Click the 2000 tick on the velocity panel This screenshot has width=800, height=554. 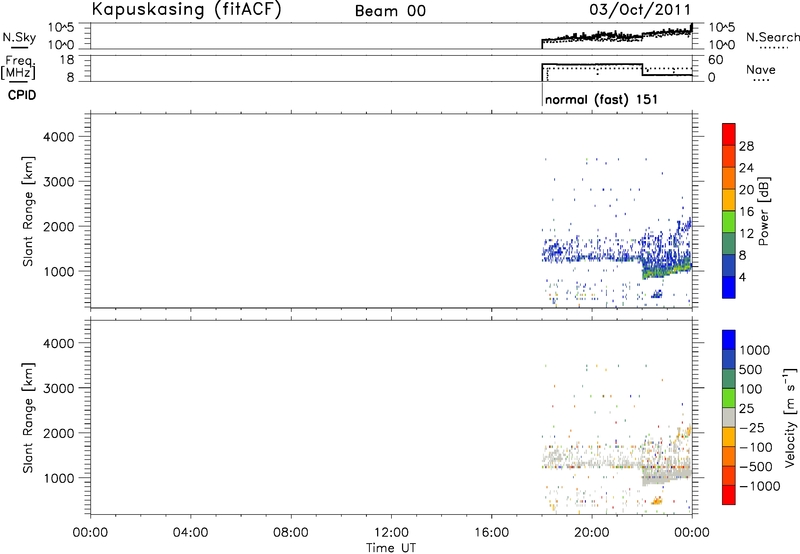pyautogui.click(x=58, y=433)
